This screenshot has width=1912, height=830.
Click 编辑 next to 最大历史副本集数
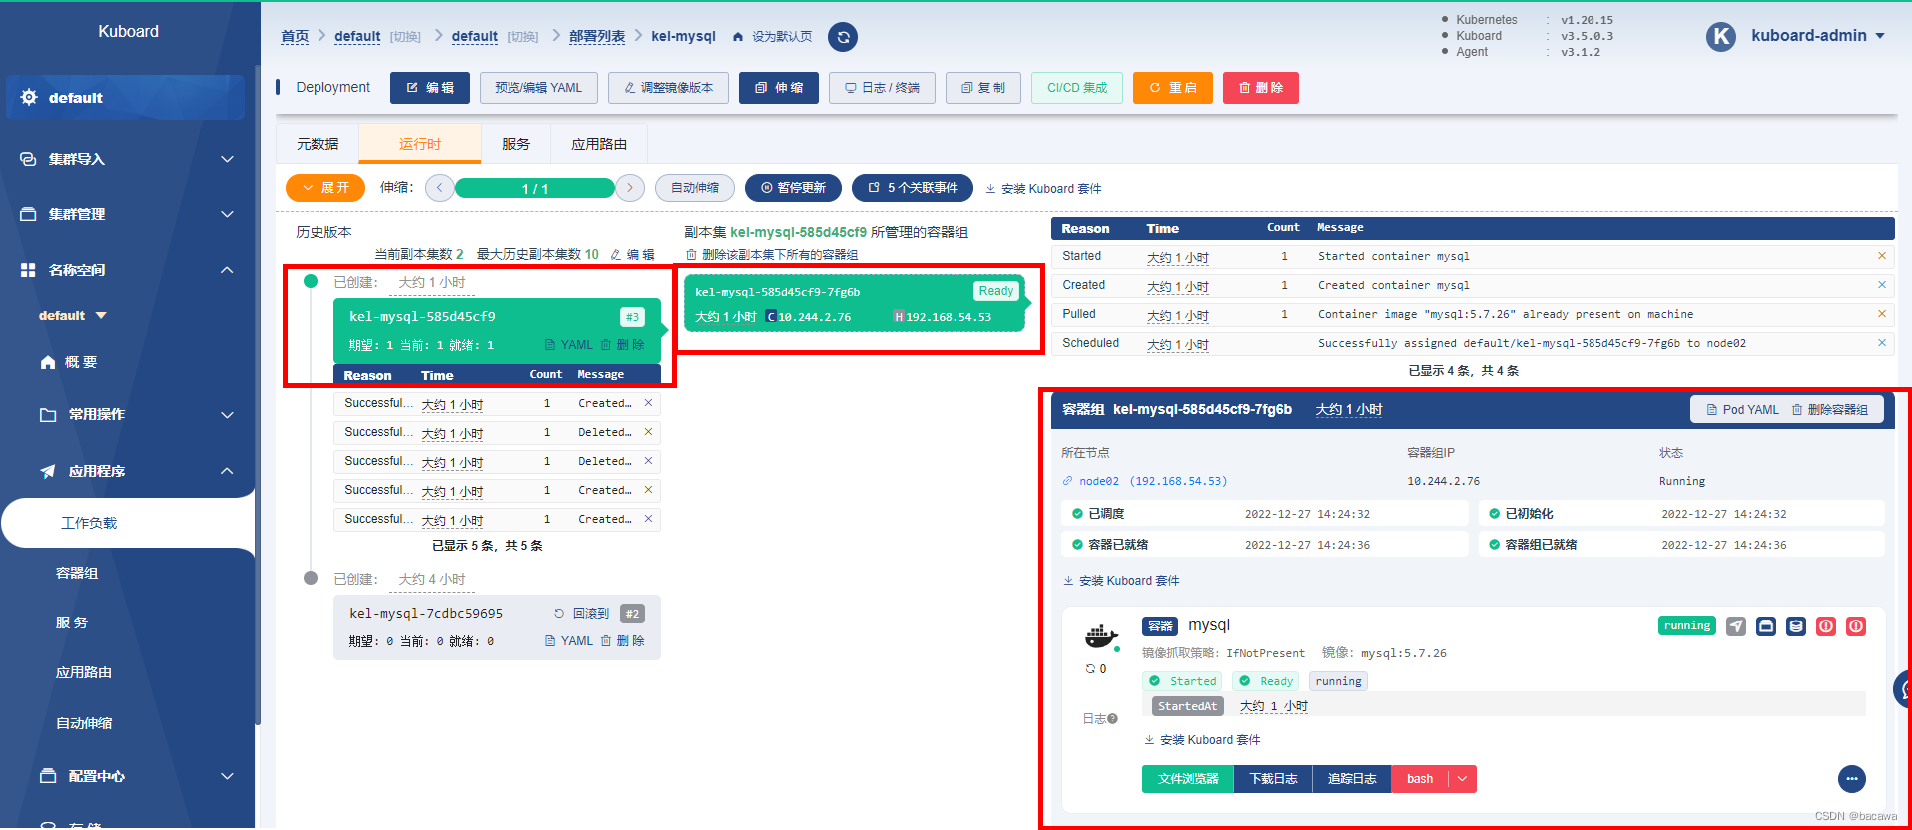(632, 255)
